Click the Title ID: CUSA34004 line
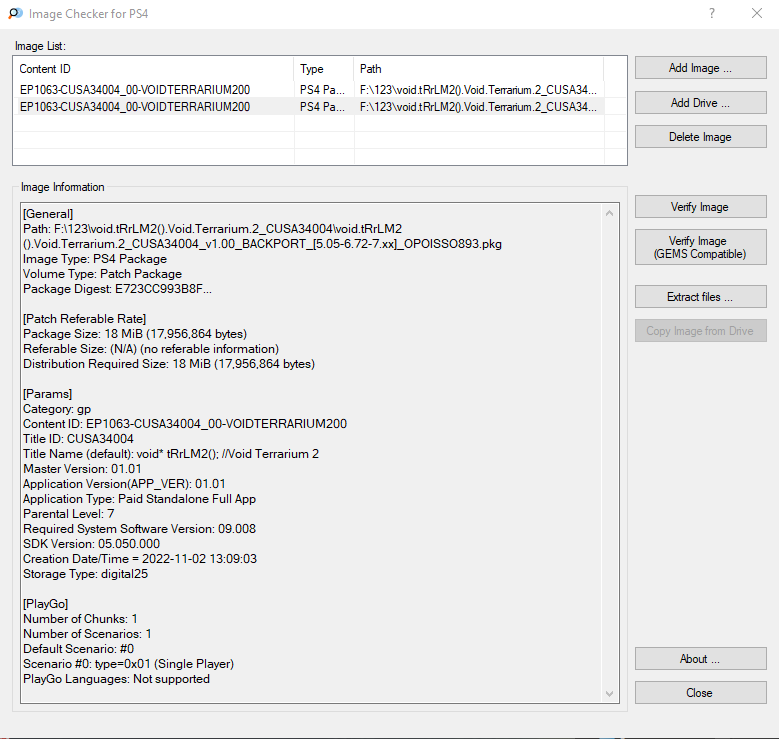This screenshot has height=739, width=779. [x=78, y=439]
